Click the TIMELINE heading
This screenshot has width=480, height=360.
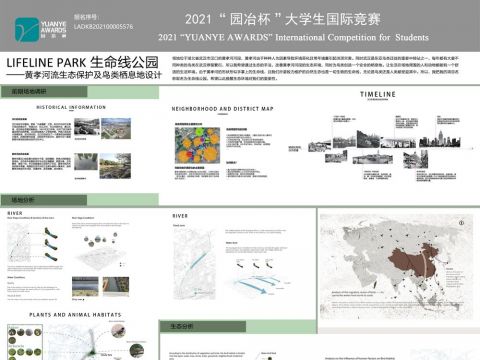coord(378,95)
